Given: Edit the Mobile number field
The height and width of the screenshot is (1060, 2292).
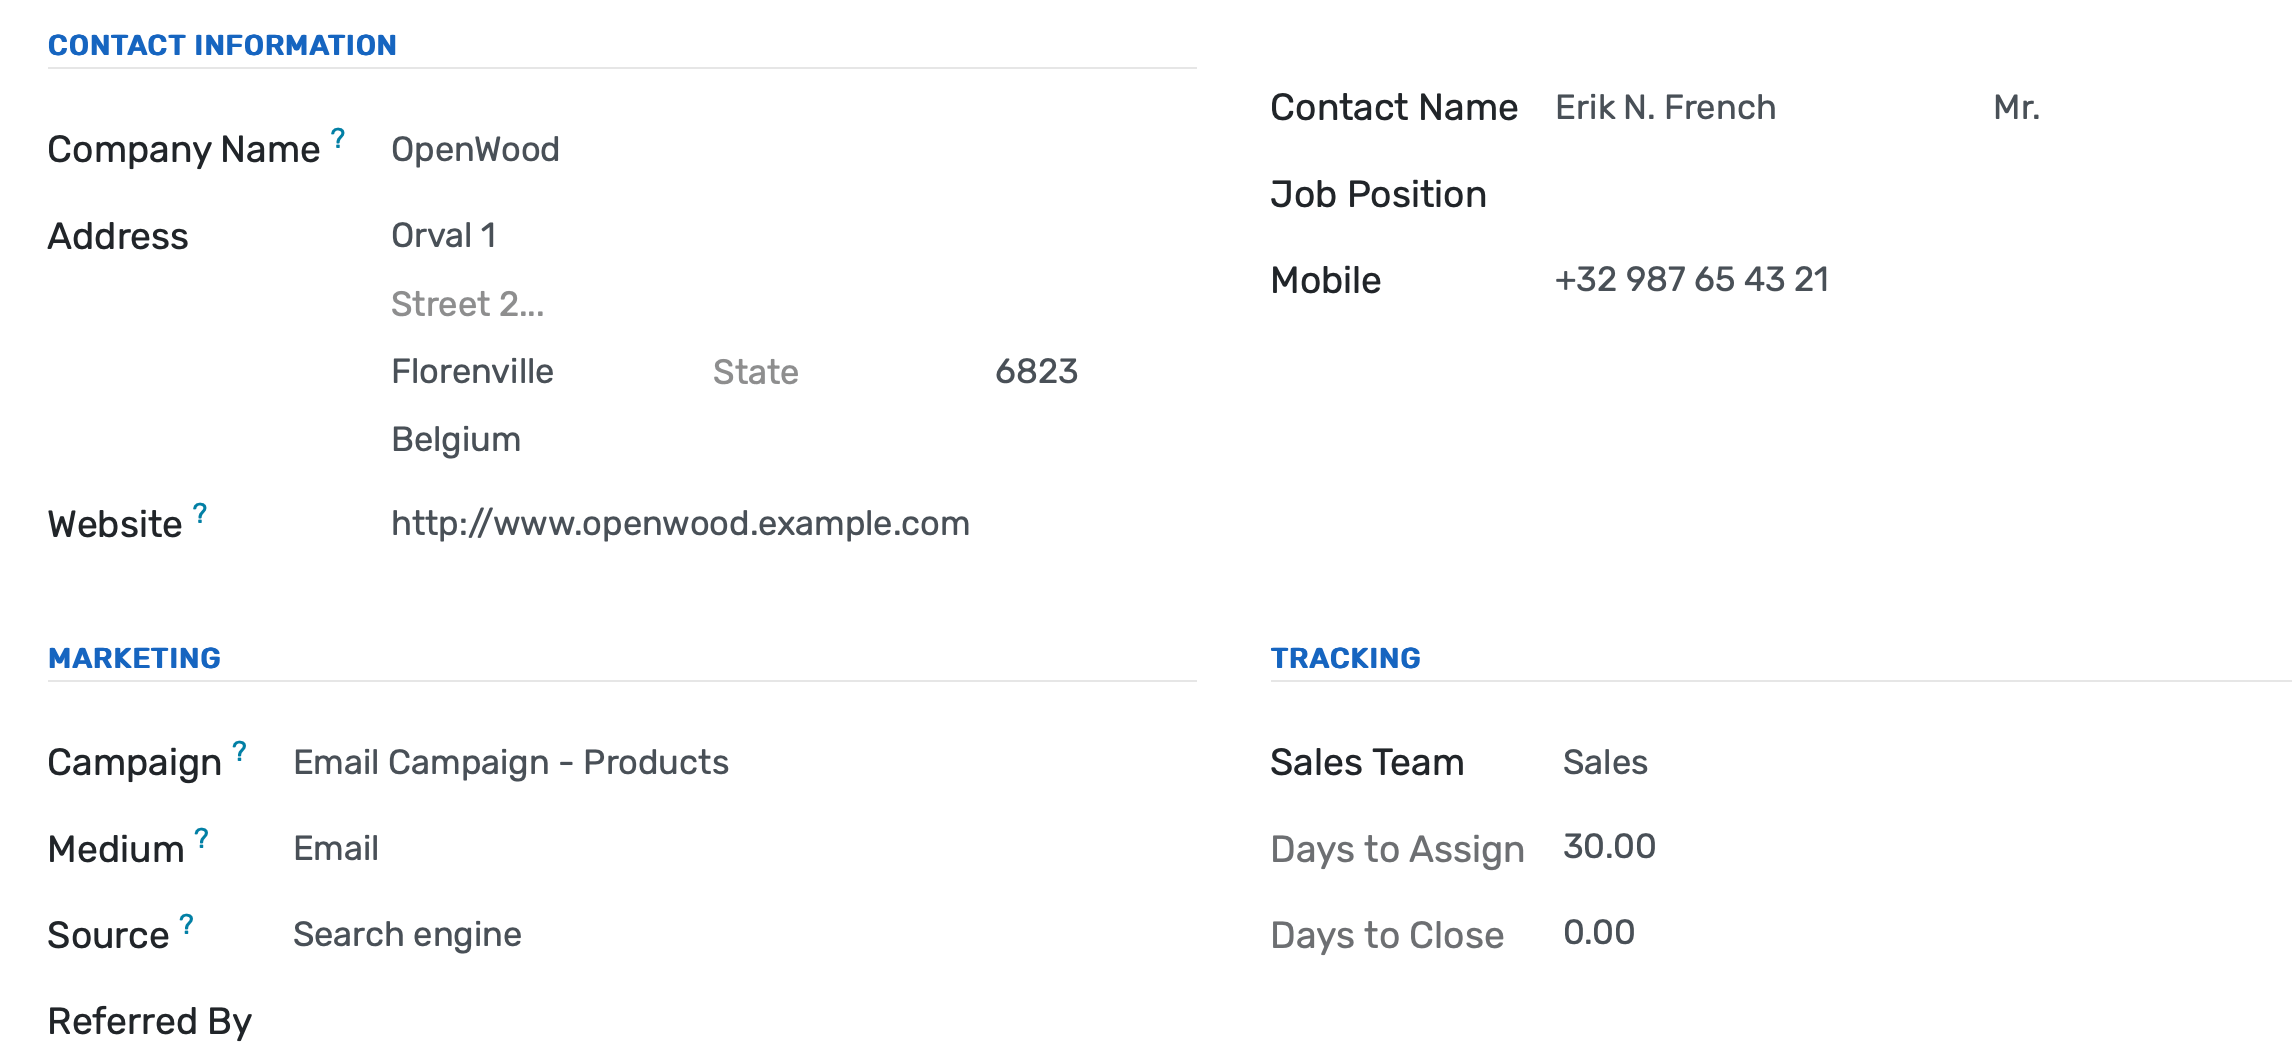Looking at the screenshot, I should (1692, 280).
